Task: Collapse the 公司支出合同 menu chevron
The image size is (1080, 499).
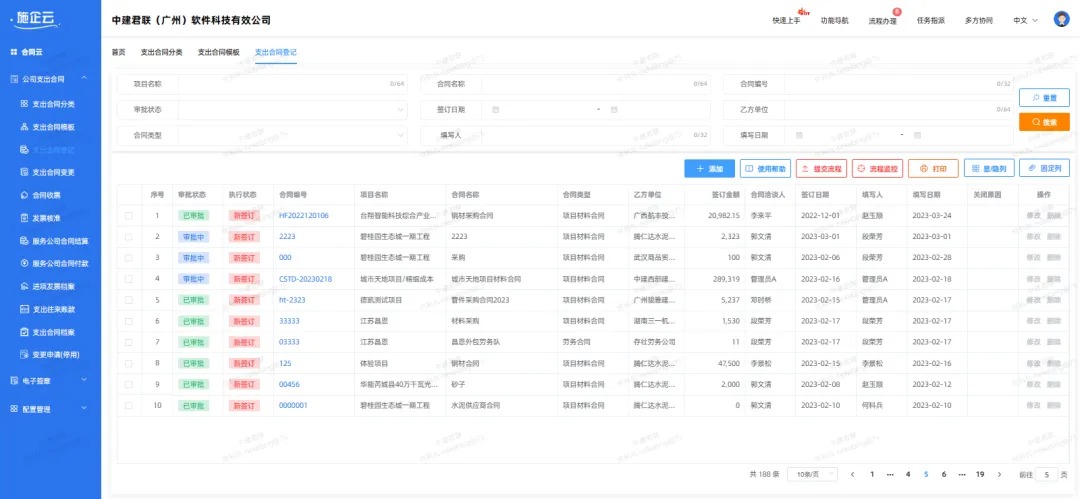Action: [84, 79]
